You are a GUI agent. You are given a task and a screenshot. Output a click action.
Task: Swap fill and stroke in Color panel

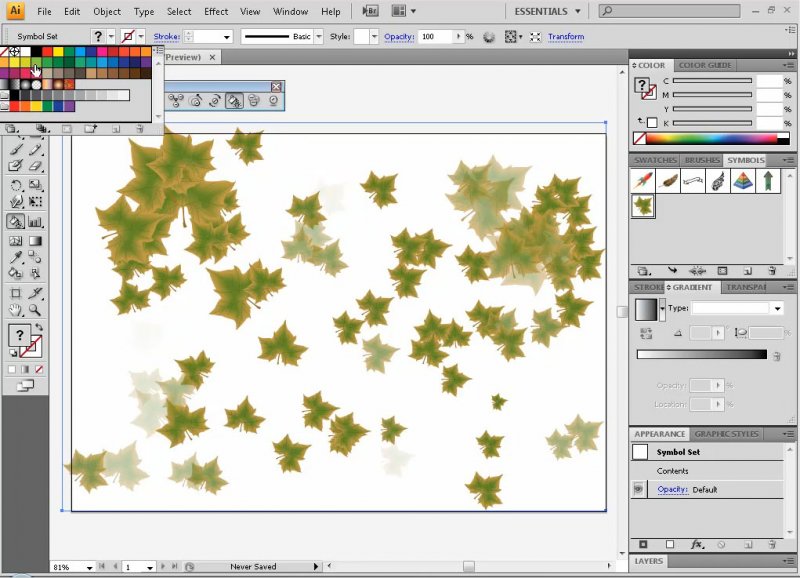pos(640,120)
